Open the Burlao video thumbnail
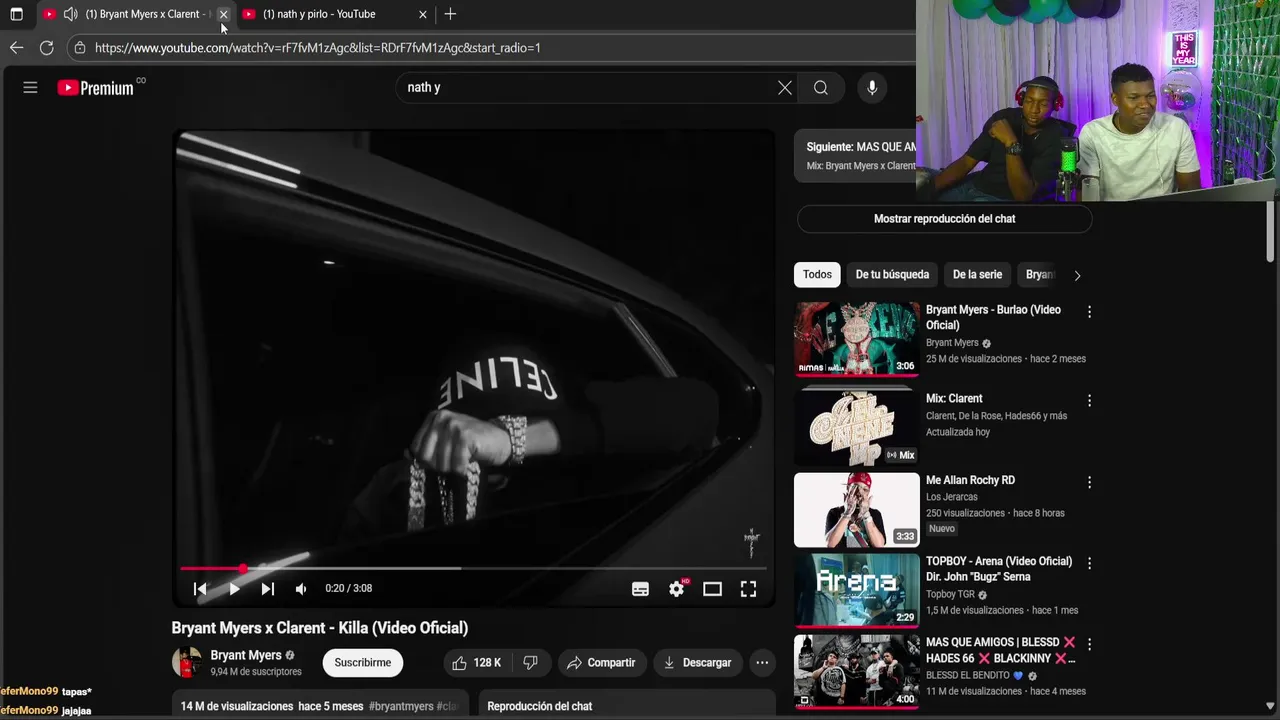 (856, 340)
